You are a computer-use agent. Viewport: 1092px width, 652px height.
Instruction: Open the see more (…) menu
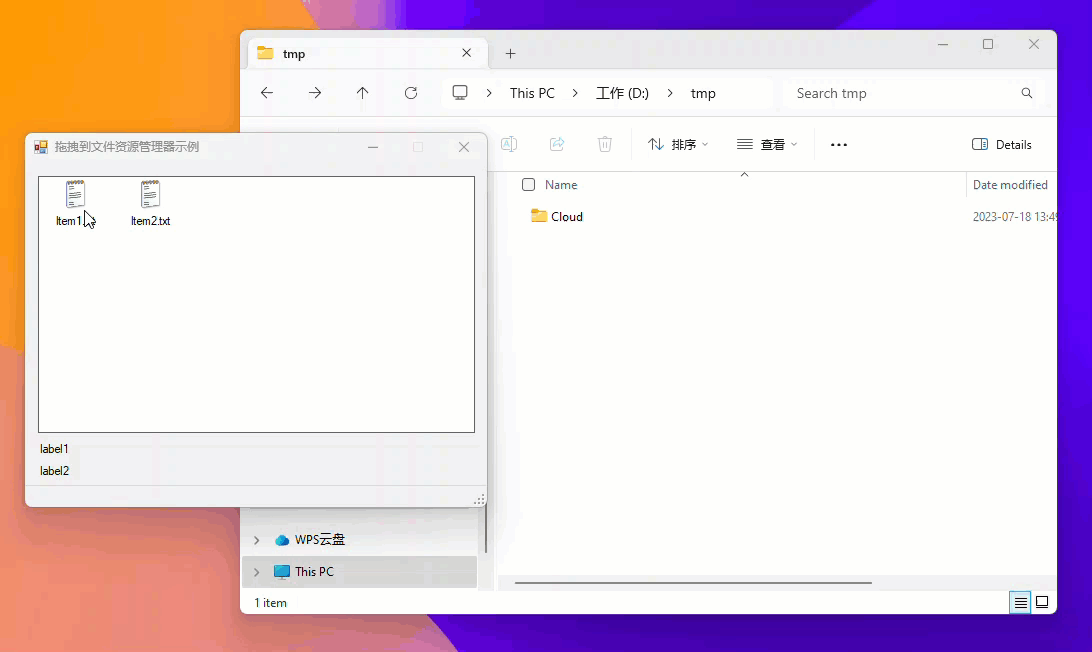click(839, 144)
